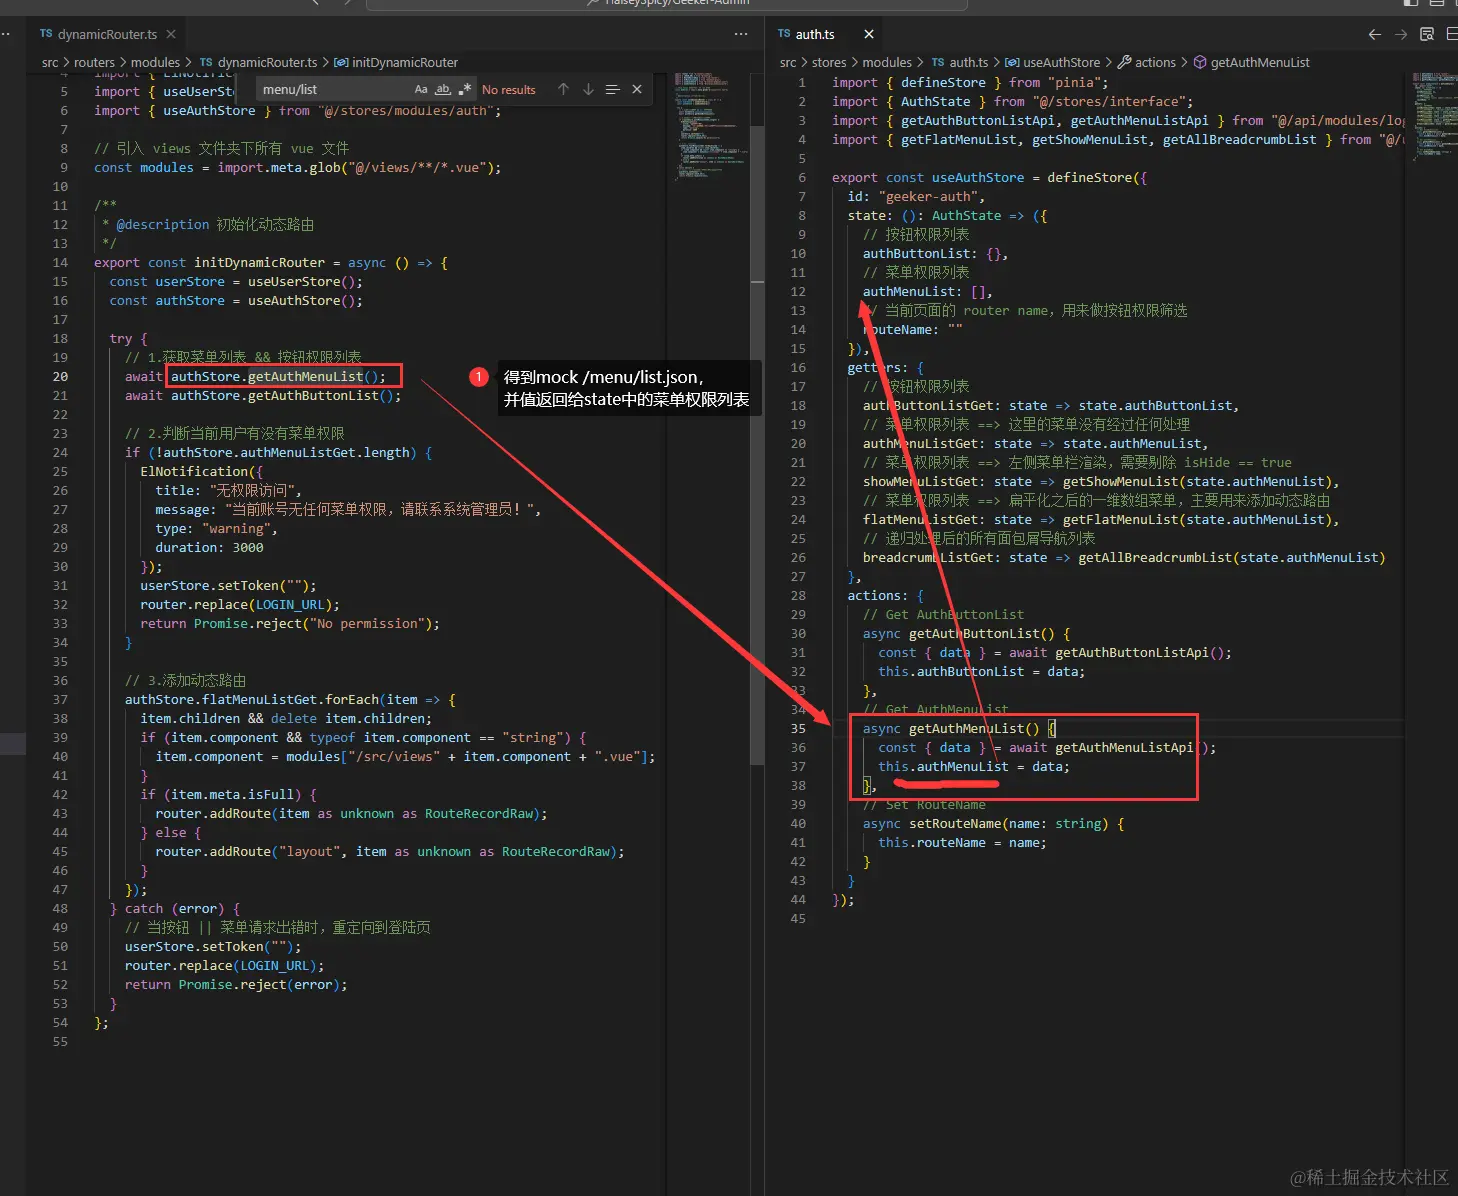1458x1196 pixels.
Task: Click 'import { defineStore } from "pinia"' line
Action: (x=970, y=82)
